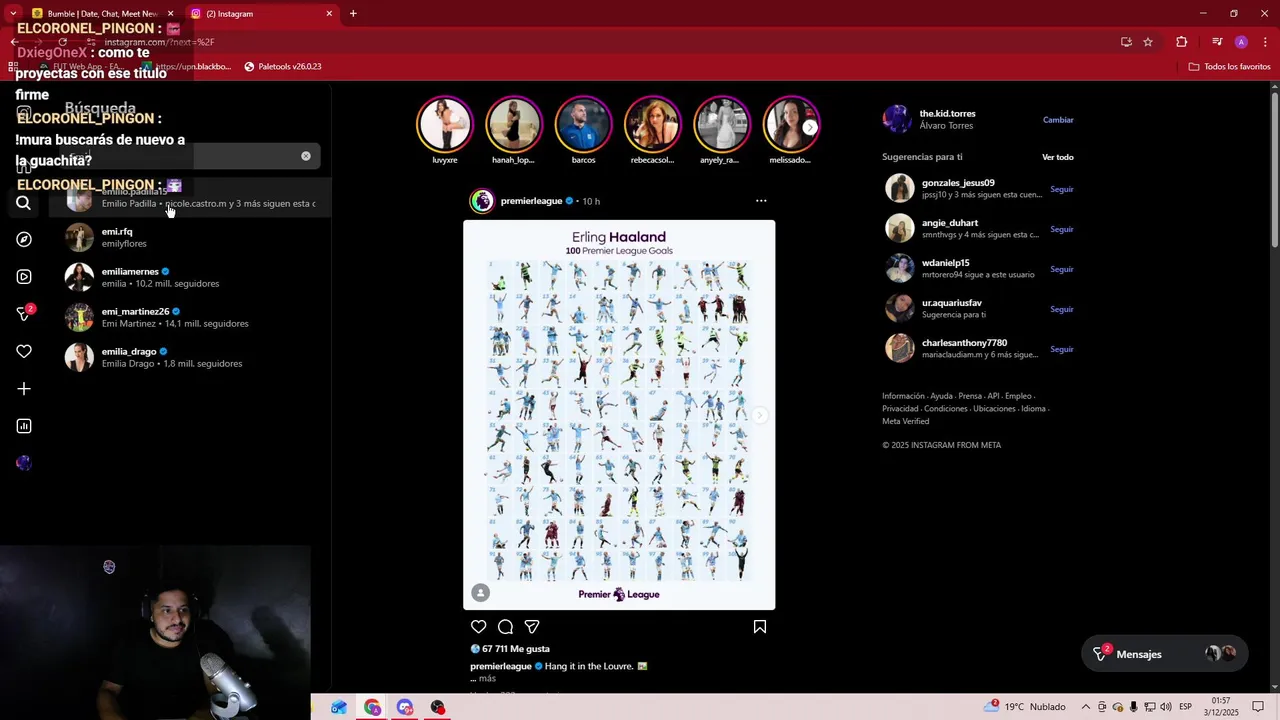Open Outlook from the taskbar
The width and height of the screenshot is (1280, 720).
tap(339, 707)
